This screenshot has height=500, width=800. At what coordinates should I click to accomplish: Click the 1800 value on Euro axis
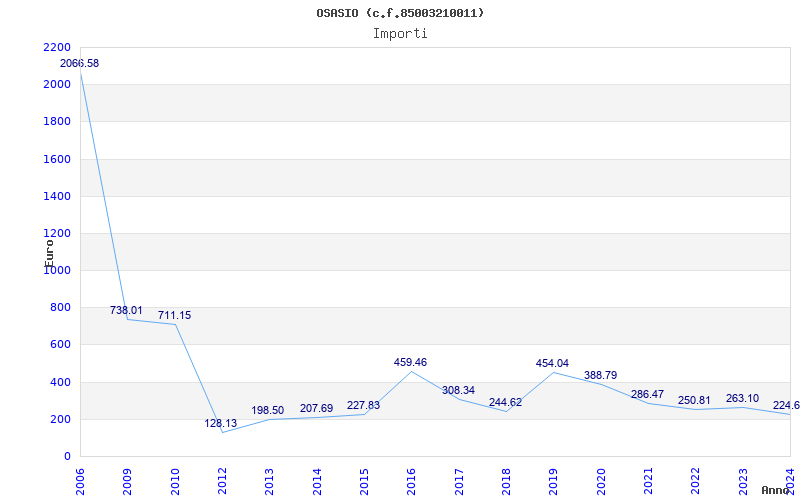57,122
